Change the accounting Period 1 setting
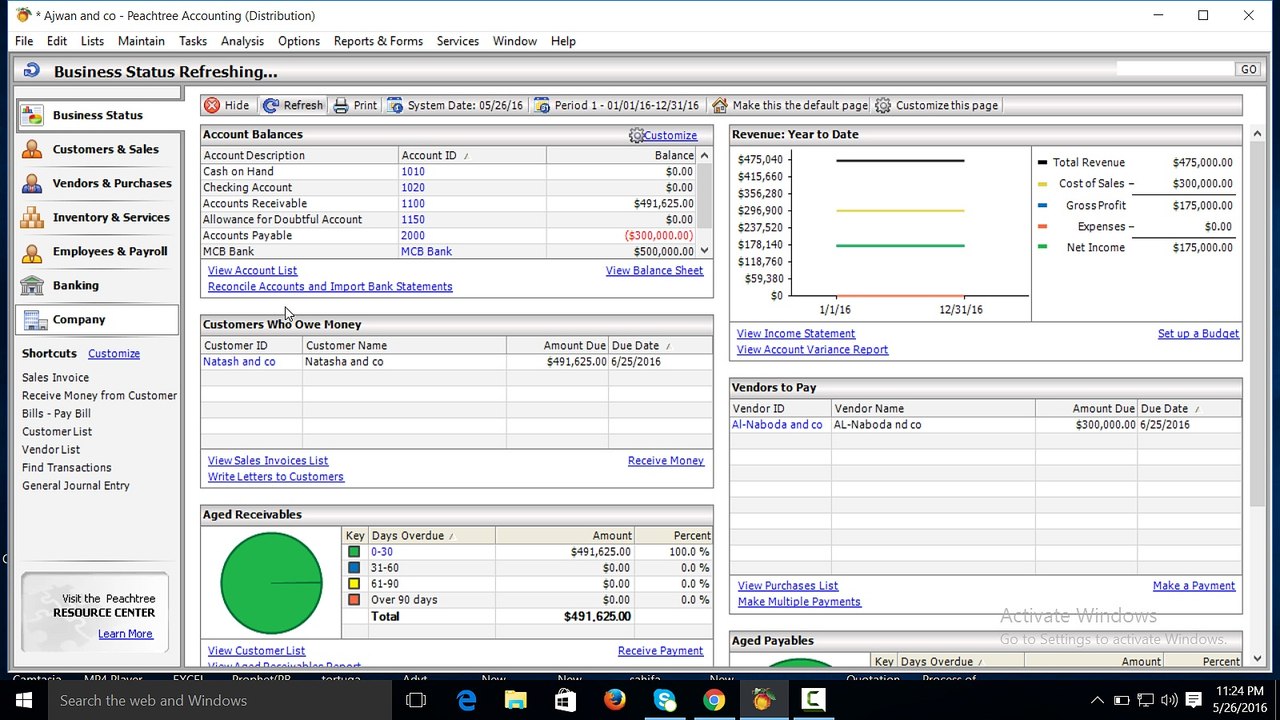Image resolution: width=1280 pixels, height=720 pixels. coord(618,105)
